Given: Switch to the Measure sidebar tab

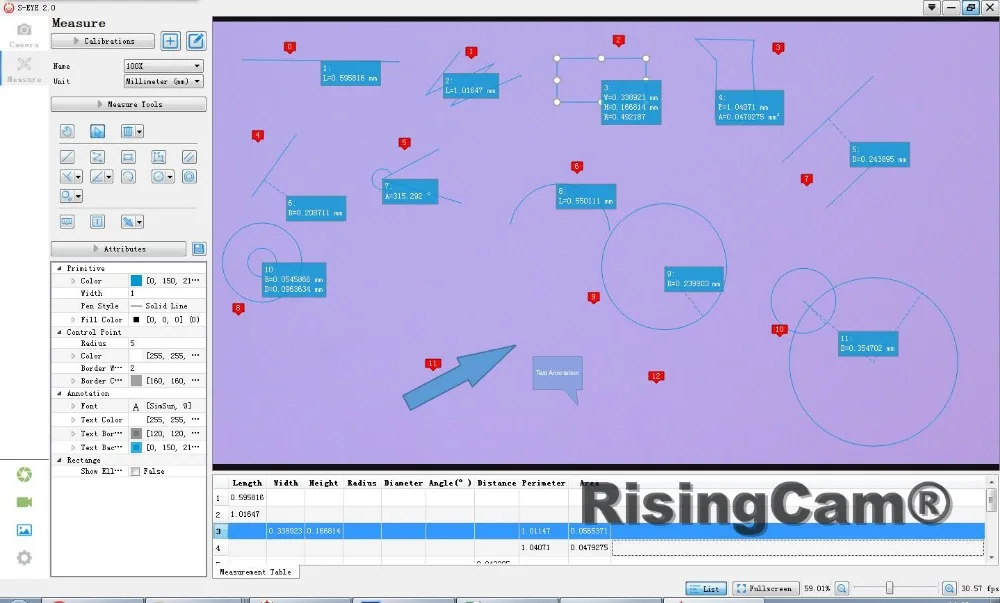Looking at the screenshot, I should coord(24,69).
